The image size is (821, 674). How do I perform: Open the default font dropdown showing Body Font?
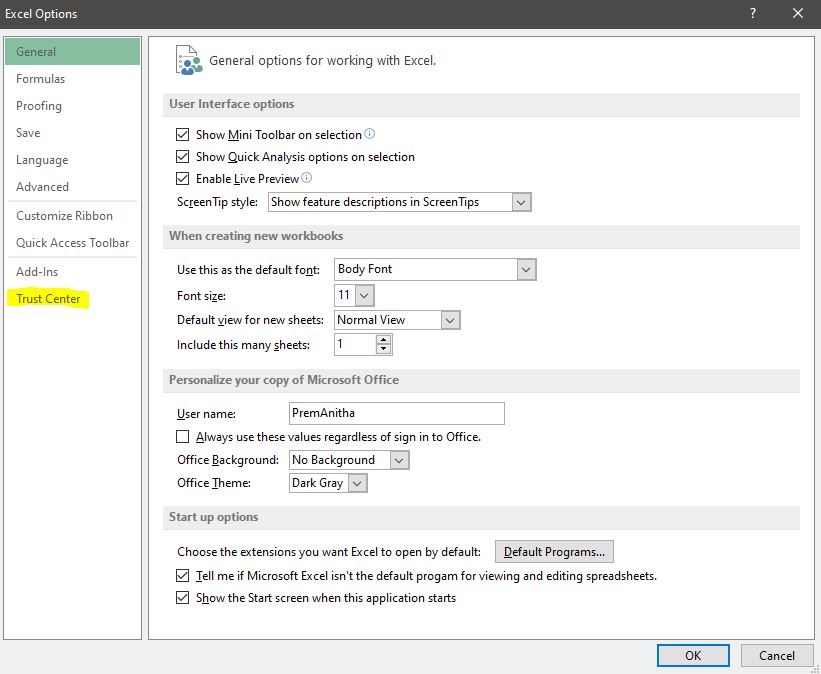[525, 268]
